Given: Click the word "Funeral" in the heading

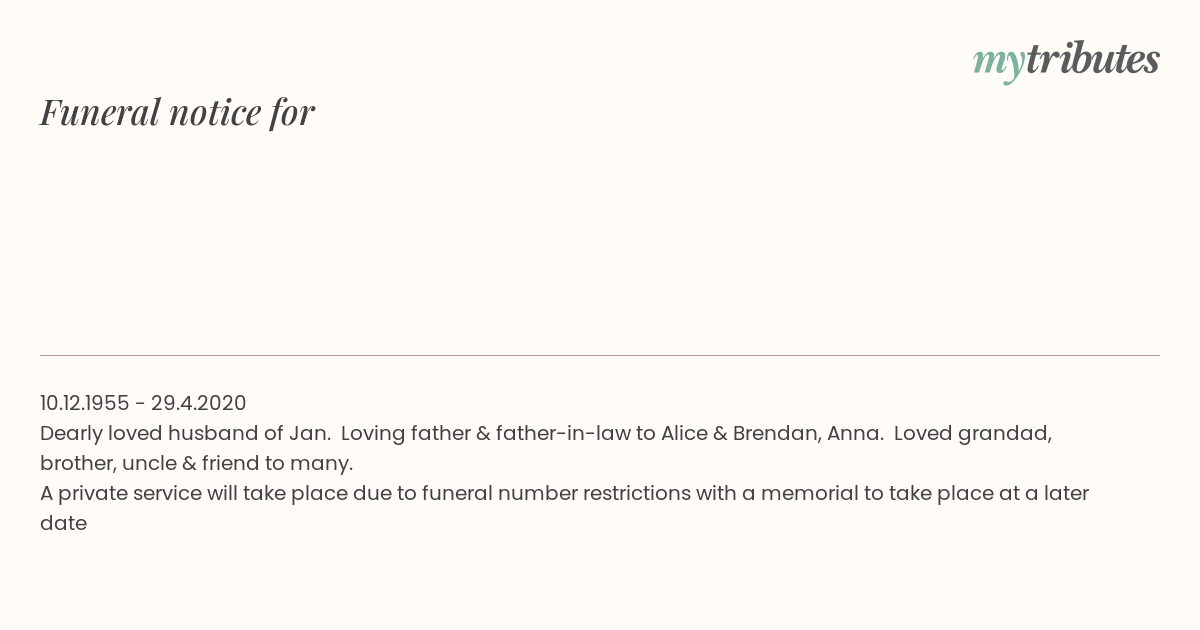Looking at the screenshot, I should coord(100,112).
